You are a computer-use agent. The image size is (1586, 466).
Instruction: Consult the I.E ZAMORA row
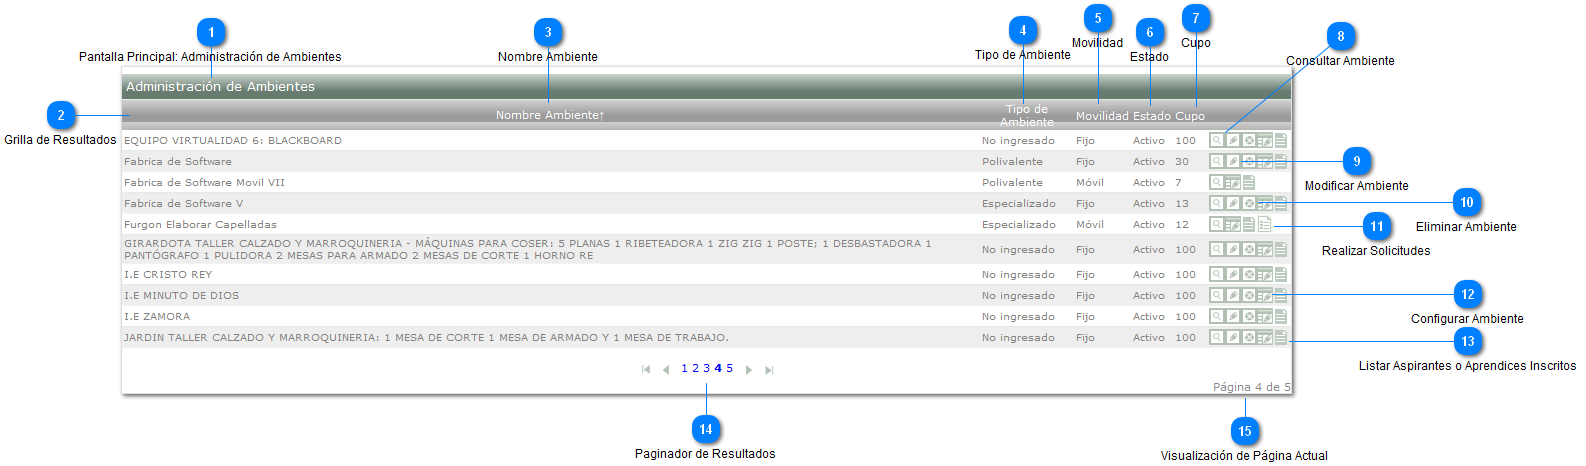(x=1216, y=316)
